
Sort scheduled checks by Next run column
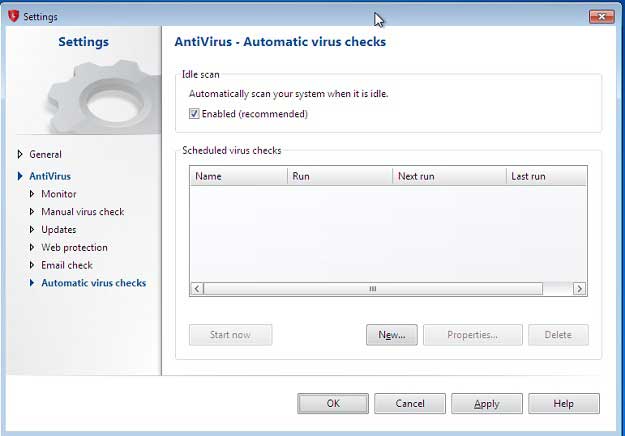pos(449,176)
